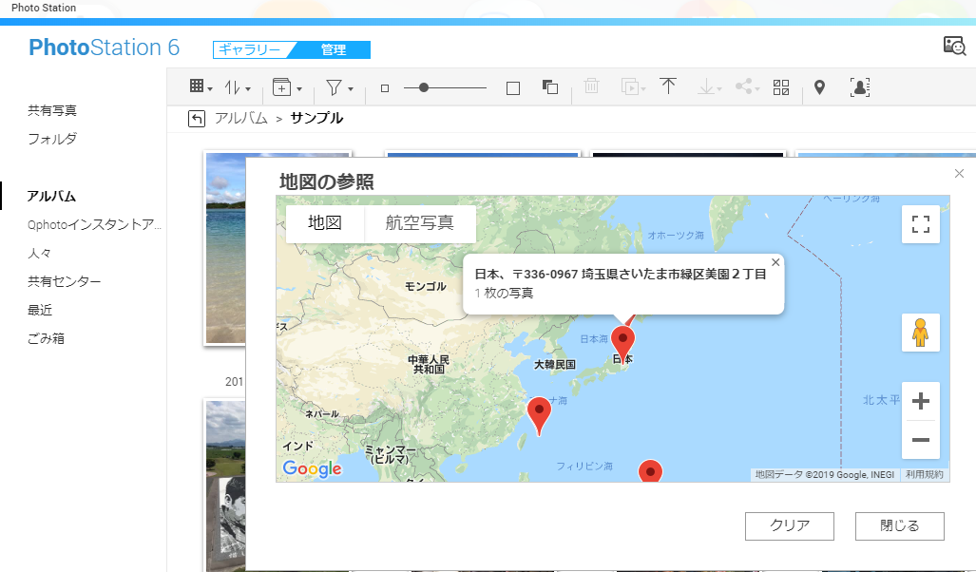The width and height of the screenshot is (976, 572).
Task: Open the add album dropdown
Action: [x=287, y=88]
